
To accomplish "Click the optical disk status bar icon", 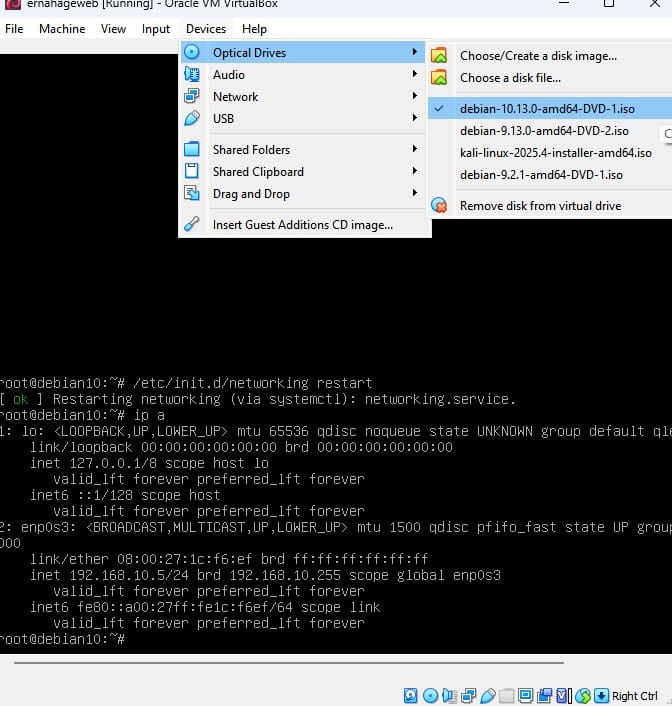I will (431, 696).
